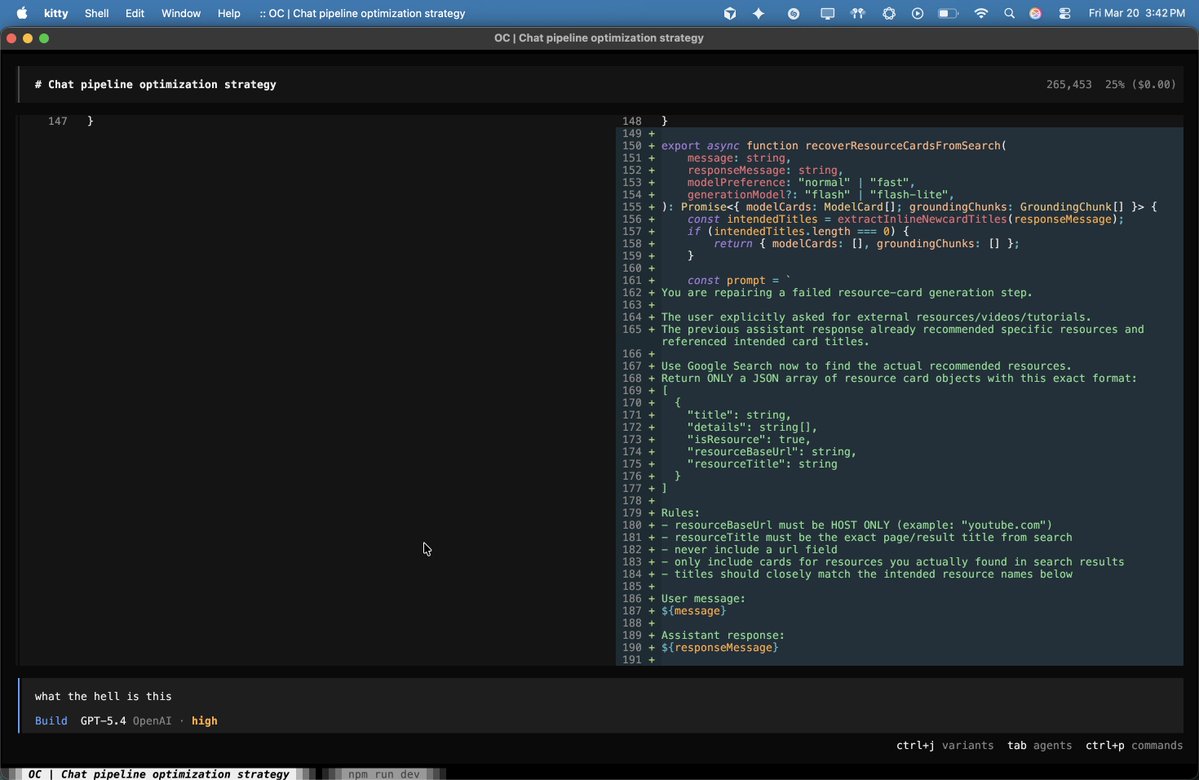Open the Shell menu
The height and width of the screenshot is (780, 1199).
(96, 13)
